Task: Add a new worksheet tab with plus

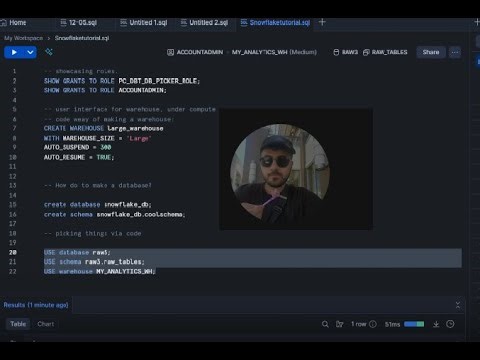Action: [322, 22]
